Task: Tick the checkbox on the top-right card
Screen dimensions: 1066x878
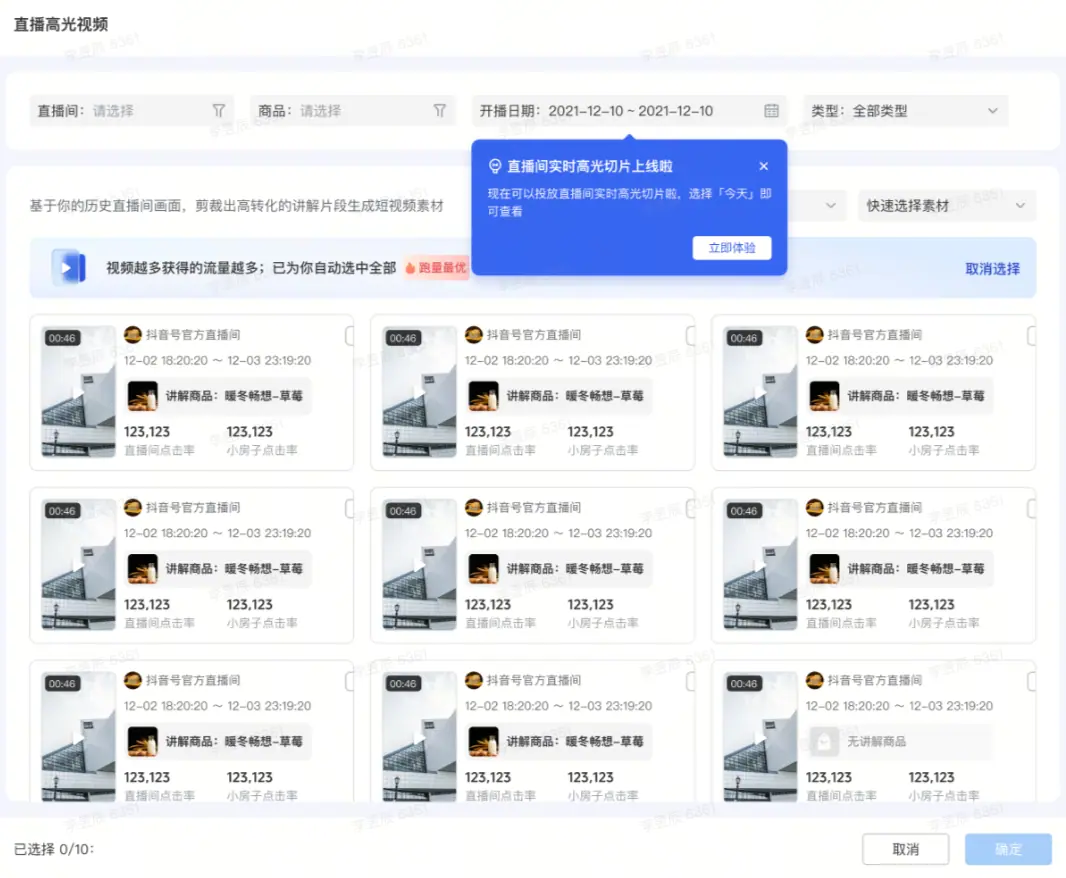Action: pos(1031,335)
